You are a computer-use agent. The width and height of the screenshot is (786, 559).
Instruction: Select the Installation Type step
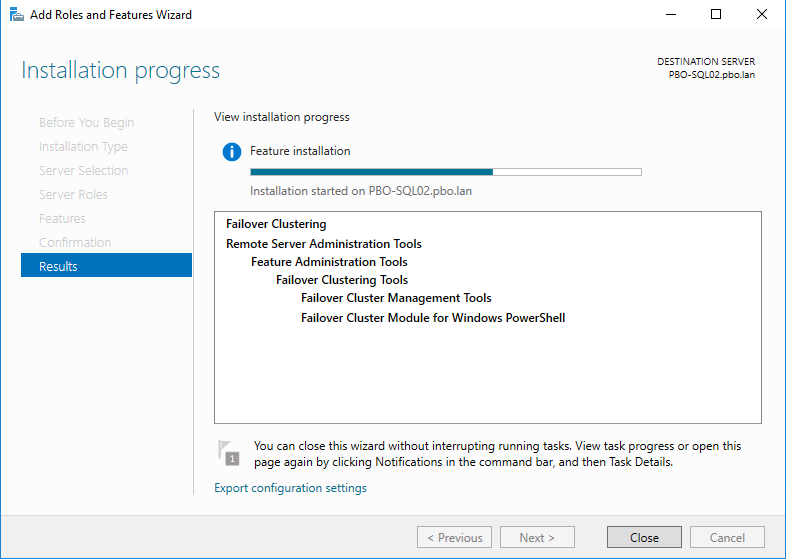click(83, 147)
